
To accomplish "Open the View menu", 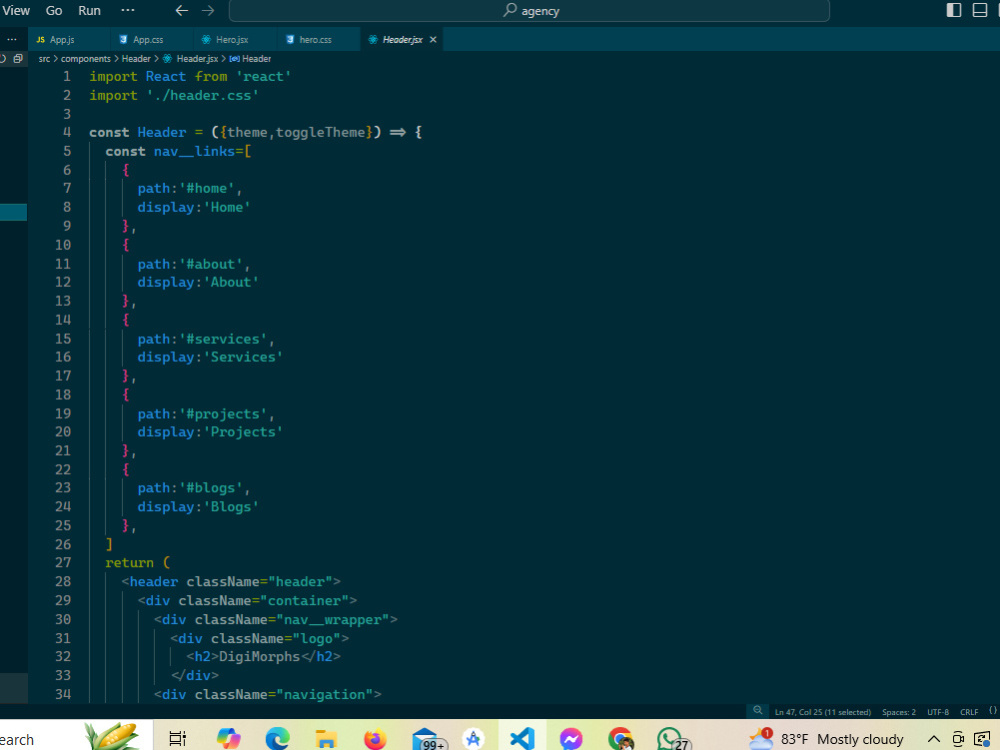I will [16, 11].
